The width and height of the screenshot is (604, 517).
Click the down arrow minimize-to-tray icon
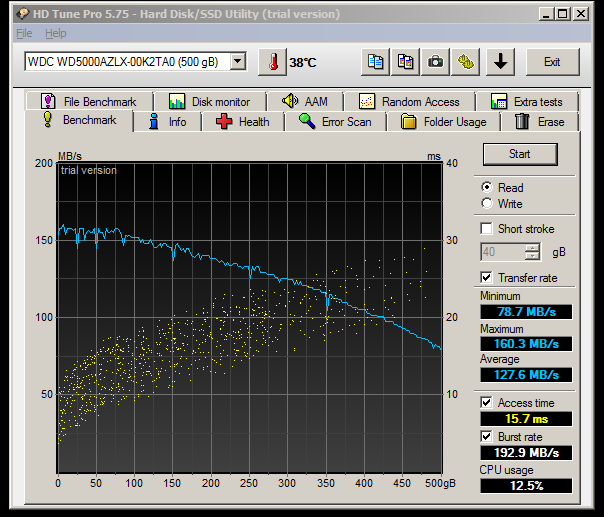point(501,62)
